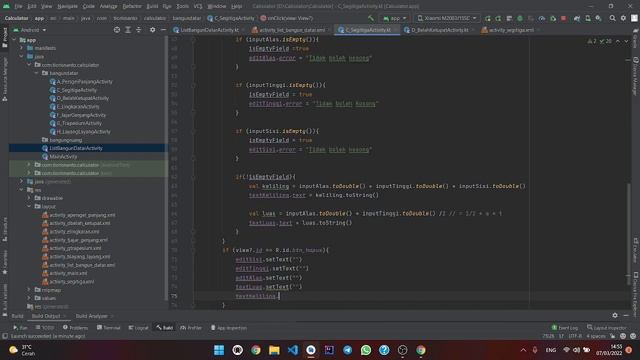
Task: Click the Make Project hammer icon
Action: tap(371, 18)
